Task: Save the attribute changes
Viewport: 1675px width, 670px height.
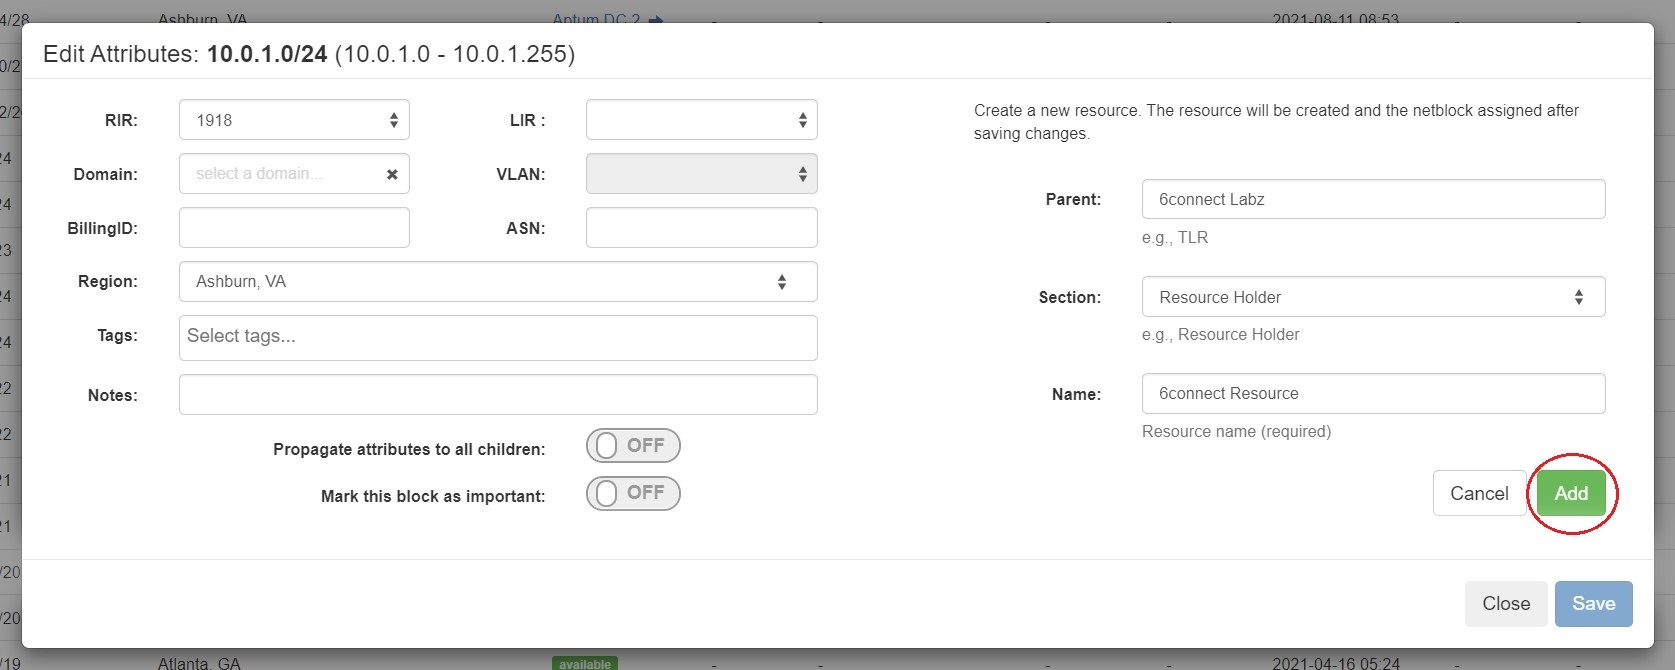Action: tap(1593, 604)
